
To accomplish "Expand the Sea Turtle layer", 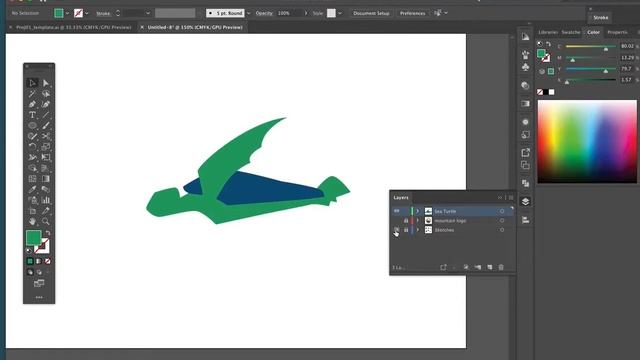I will click(x=418, y=211).
